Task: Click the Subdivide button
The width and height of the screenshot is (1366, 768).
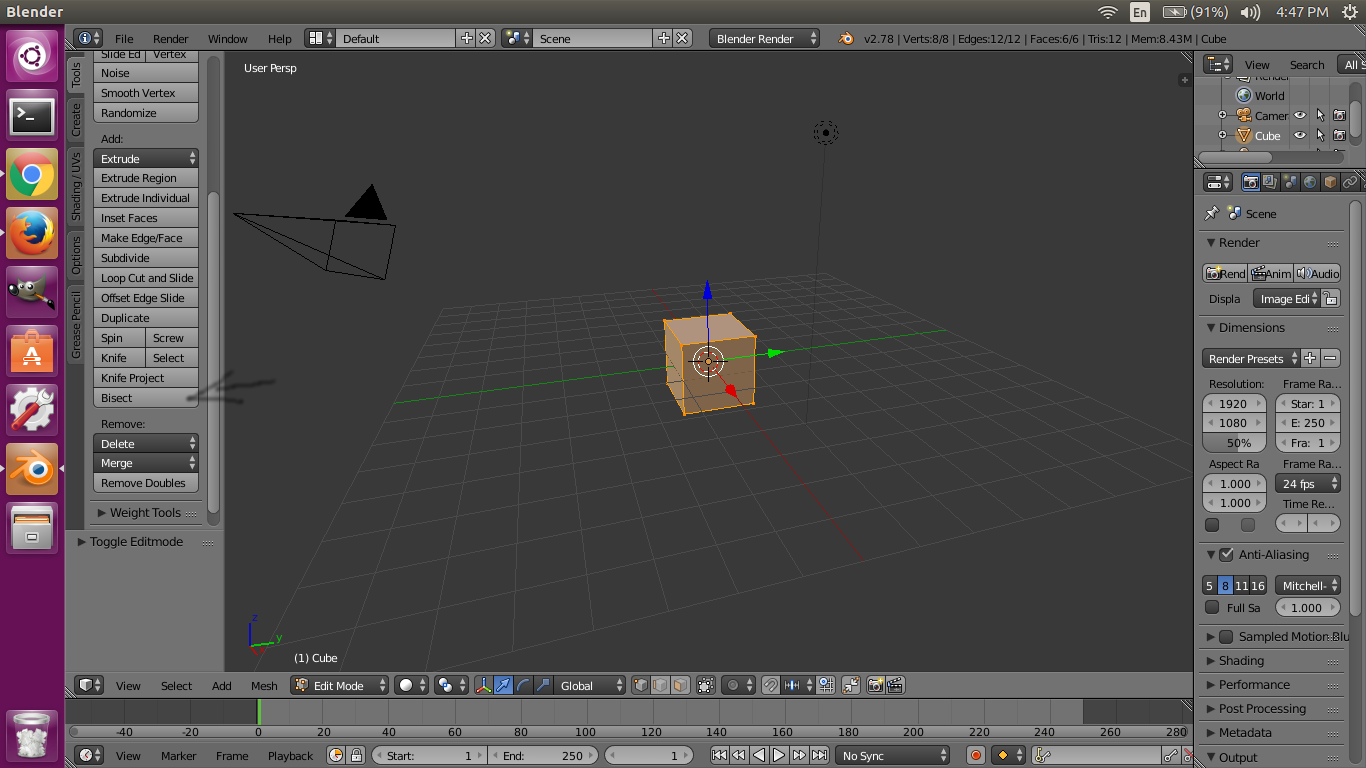Action: (x=146, y=258)
